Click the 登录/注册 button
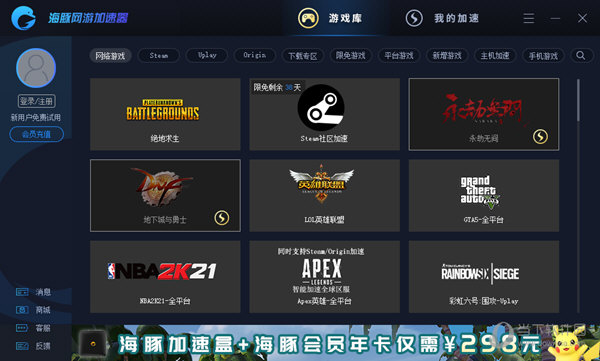This screenshot has width=600, height=361. click(36, 101)
